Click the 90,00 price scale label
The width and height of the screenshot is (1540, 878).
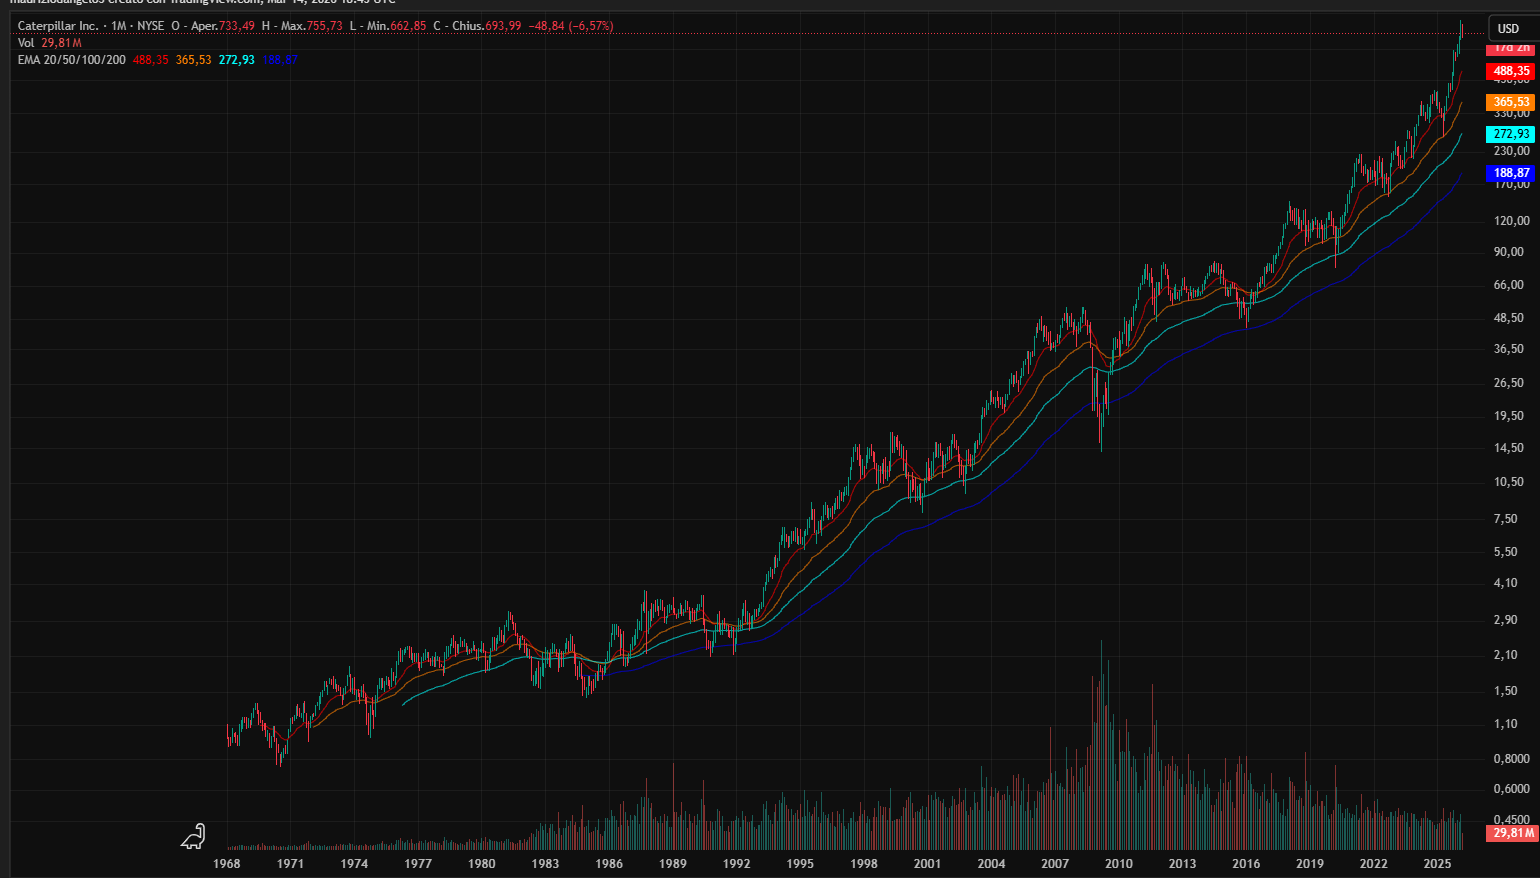tap(1509, 252)
